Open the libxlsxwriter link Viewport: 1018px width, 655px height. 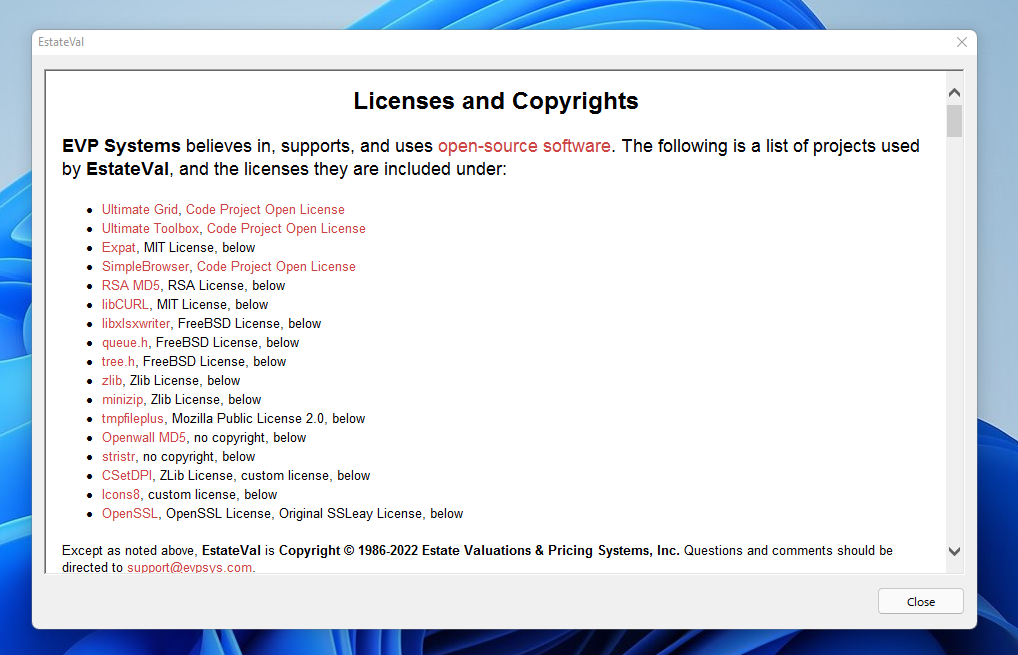tap(136, 323)
